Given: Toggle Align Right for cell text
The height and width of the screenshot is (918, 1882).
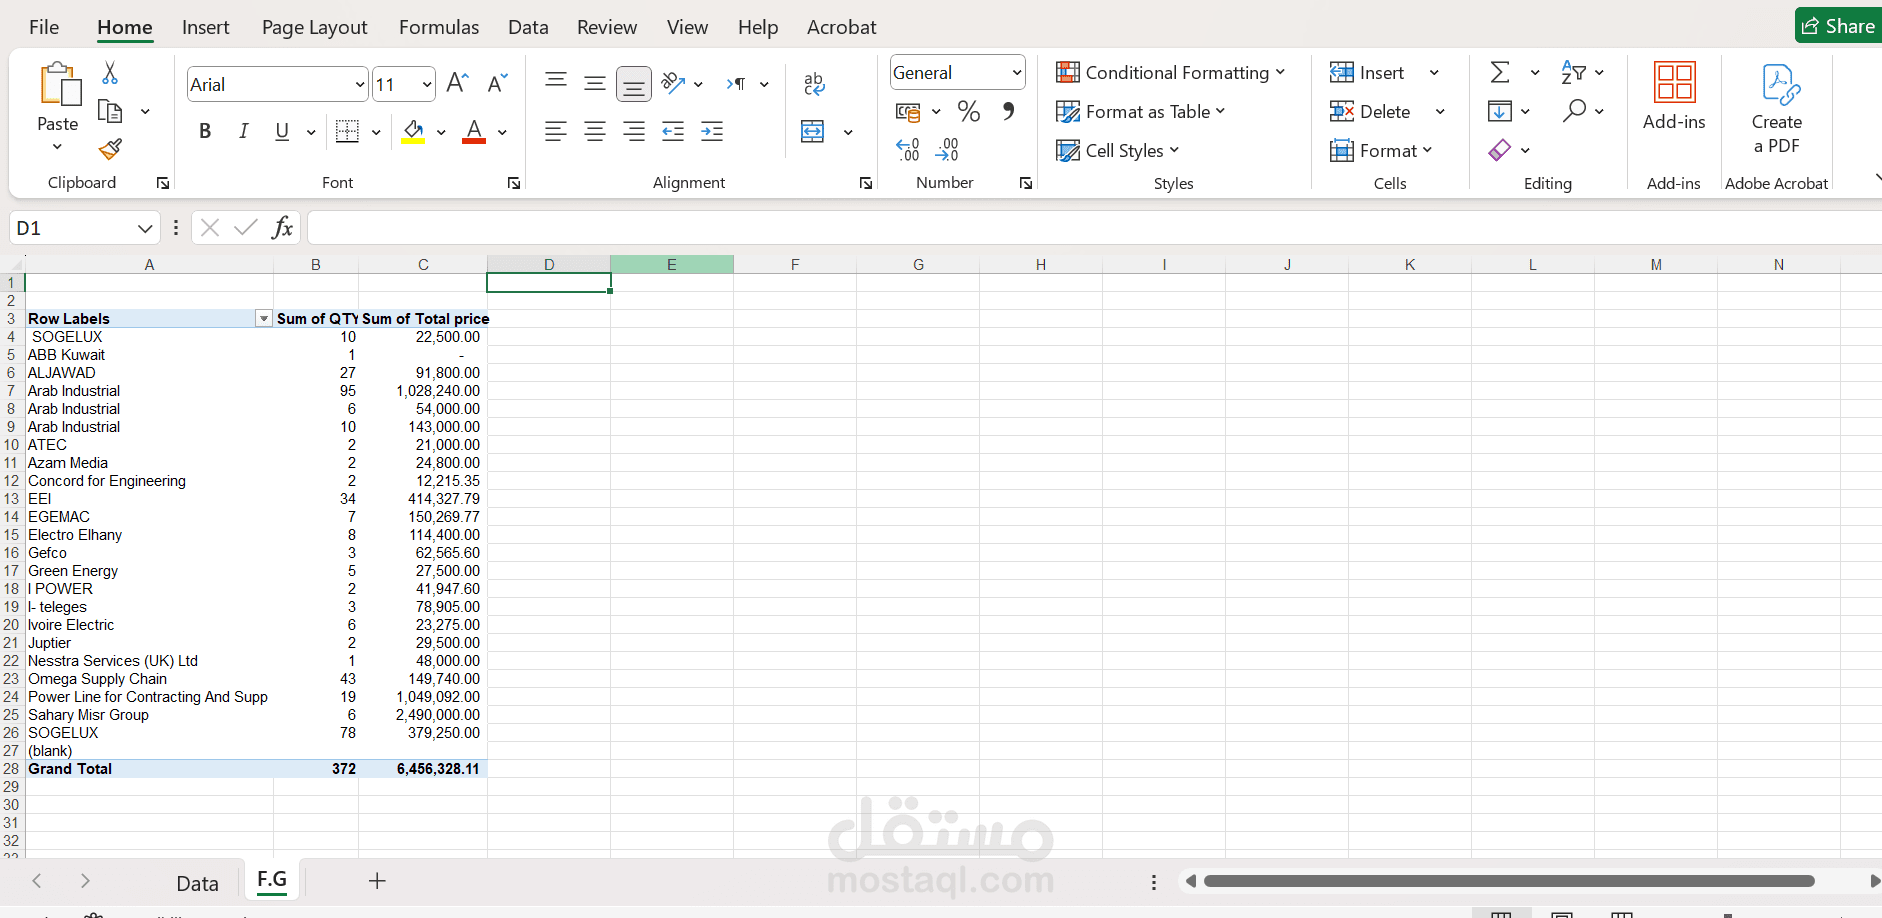Looking at the screenshot, I should point(634,131).
